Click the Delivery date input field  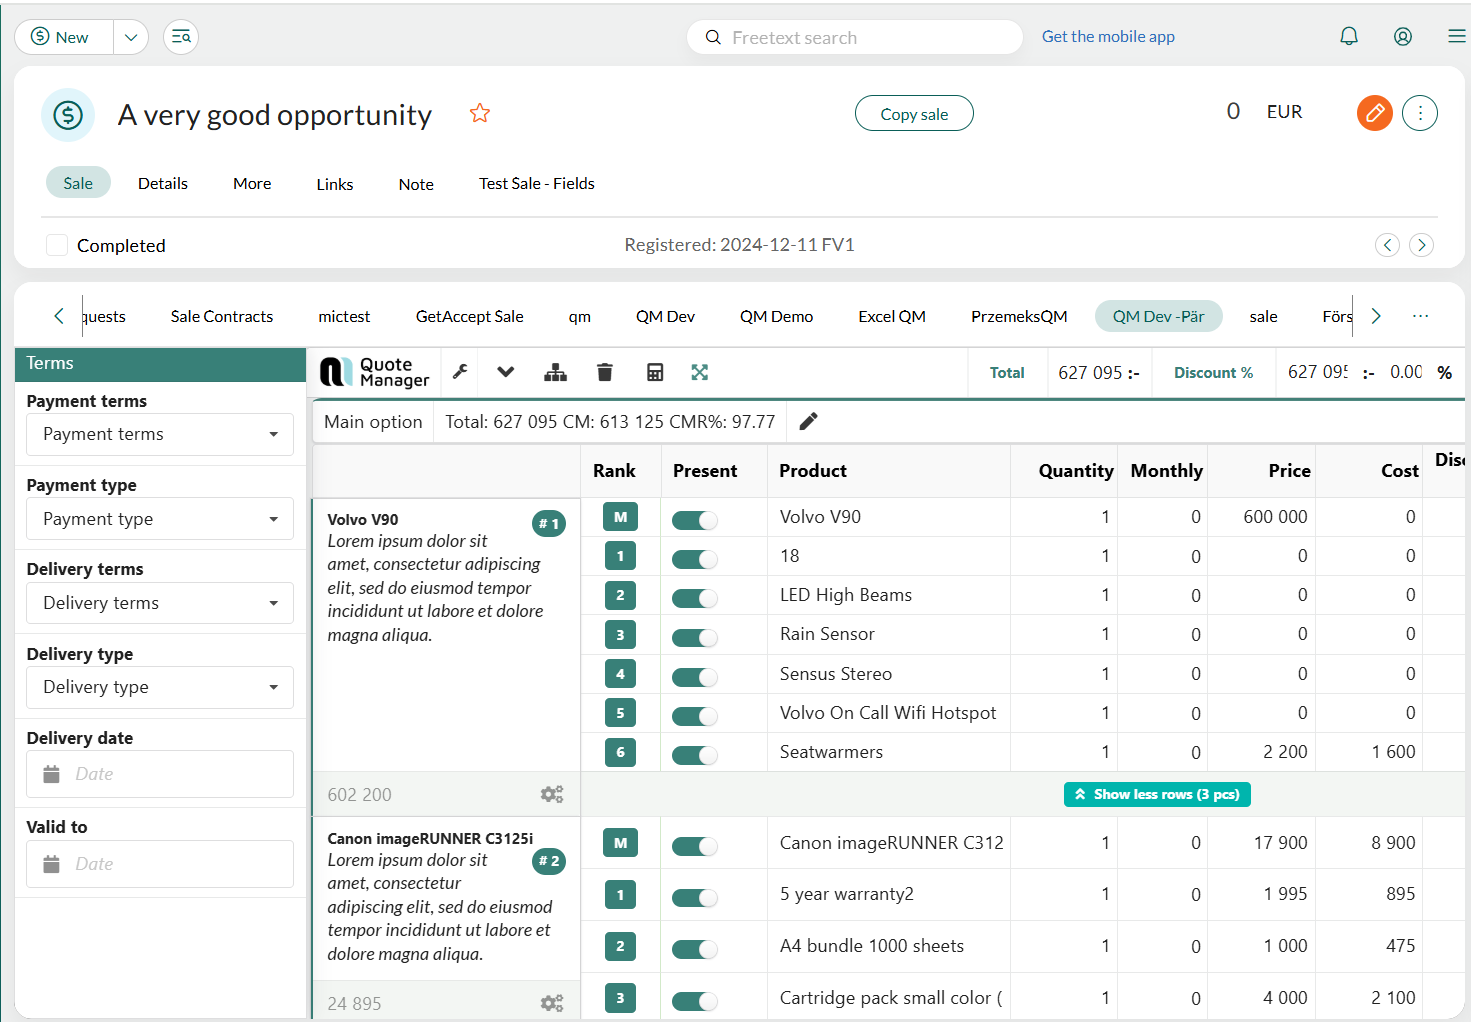160,774
